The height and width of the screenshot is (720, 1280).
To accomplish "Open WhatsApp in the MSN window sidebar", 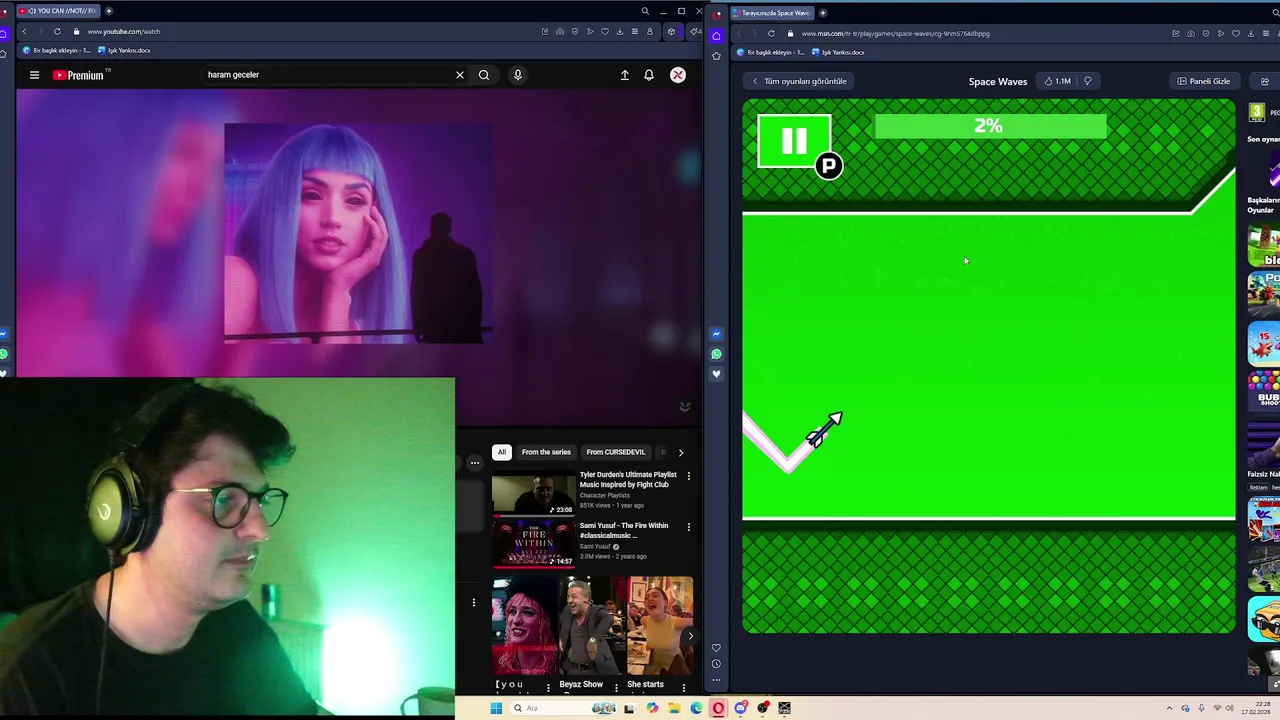I will pos(716,354).
